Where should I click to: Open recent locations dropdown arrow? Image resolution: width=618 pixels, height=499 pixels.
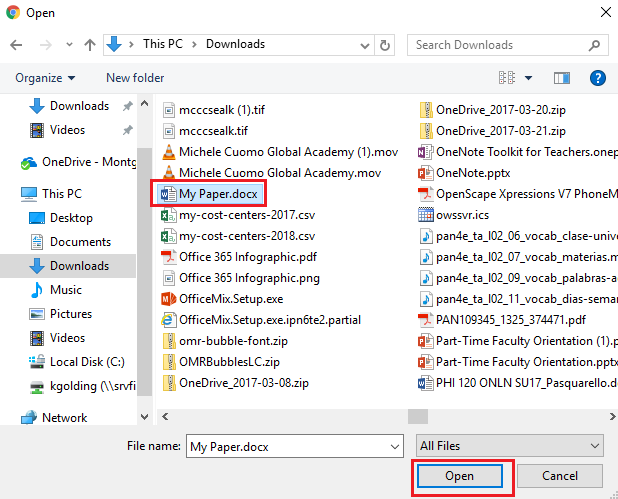tap(69, 45)
